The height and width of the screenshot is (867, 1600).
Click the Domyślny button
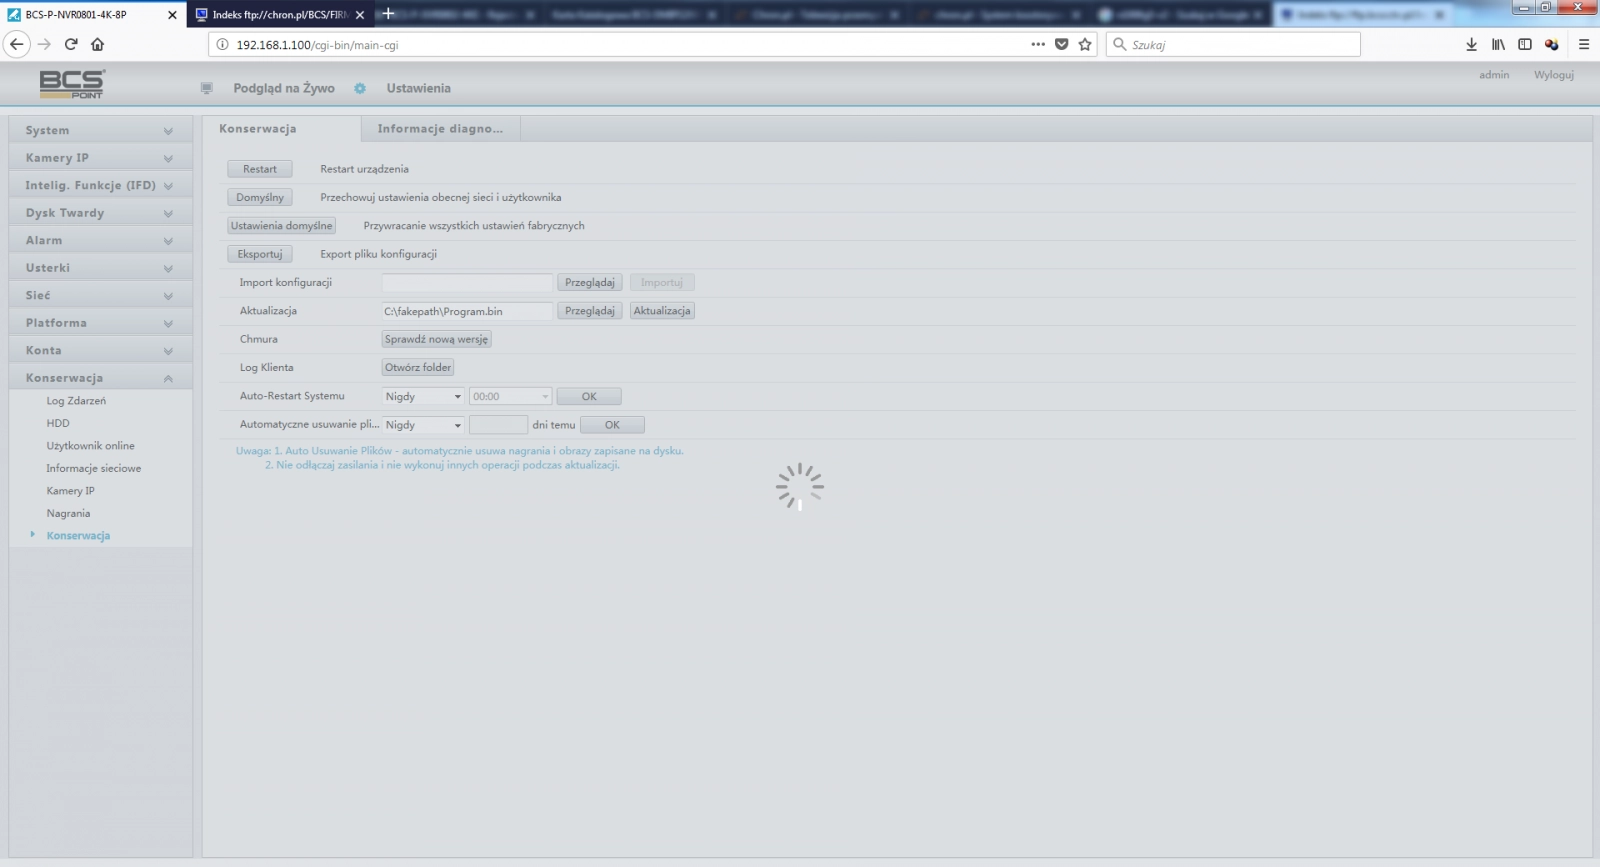click(260, 197)
